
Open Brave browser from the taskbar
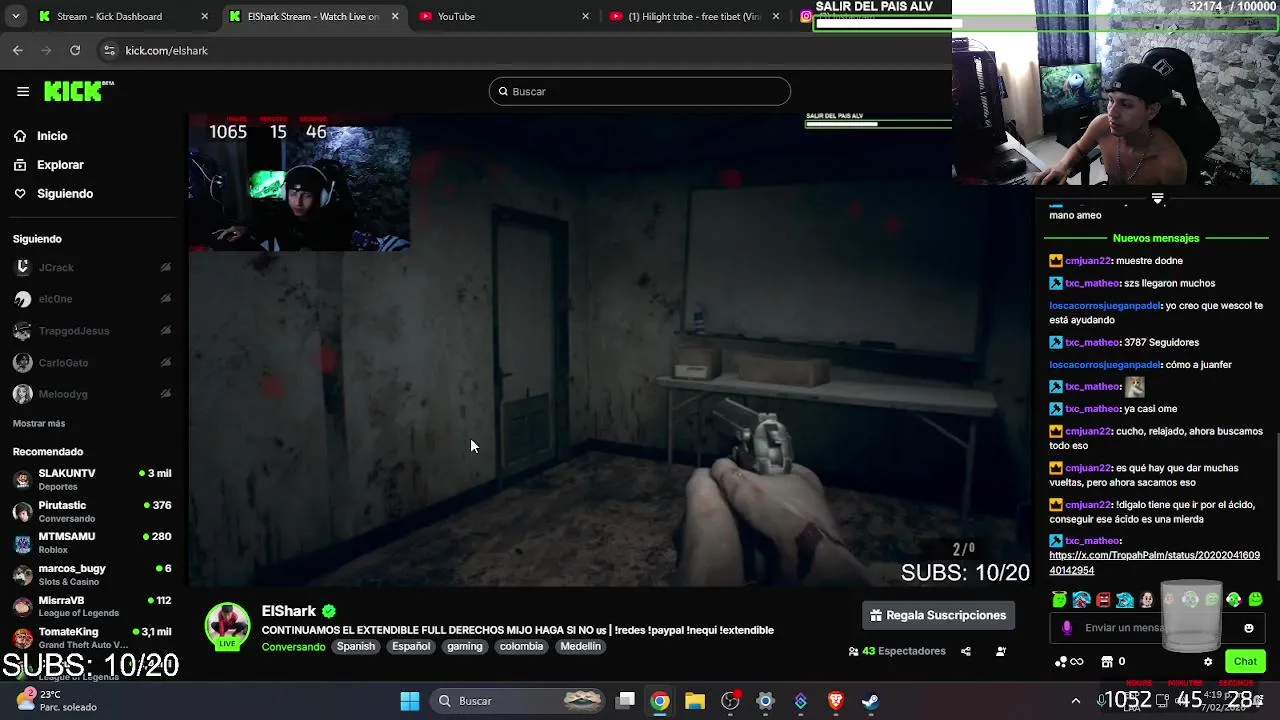click(836, 701)
